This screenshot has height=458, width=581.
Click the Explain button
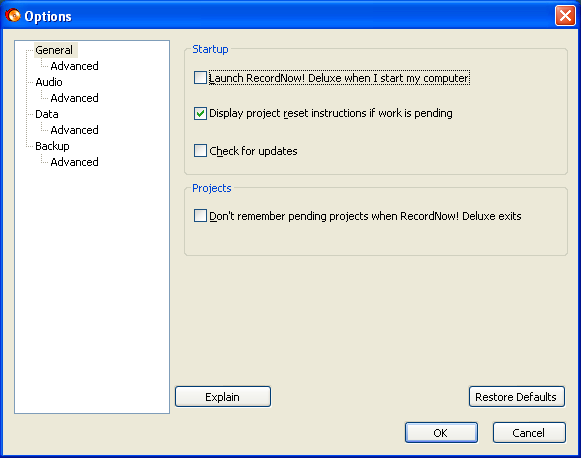click(223, 396)
